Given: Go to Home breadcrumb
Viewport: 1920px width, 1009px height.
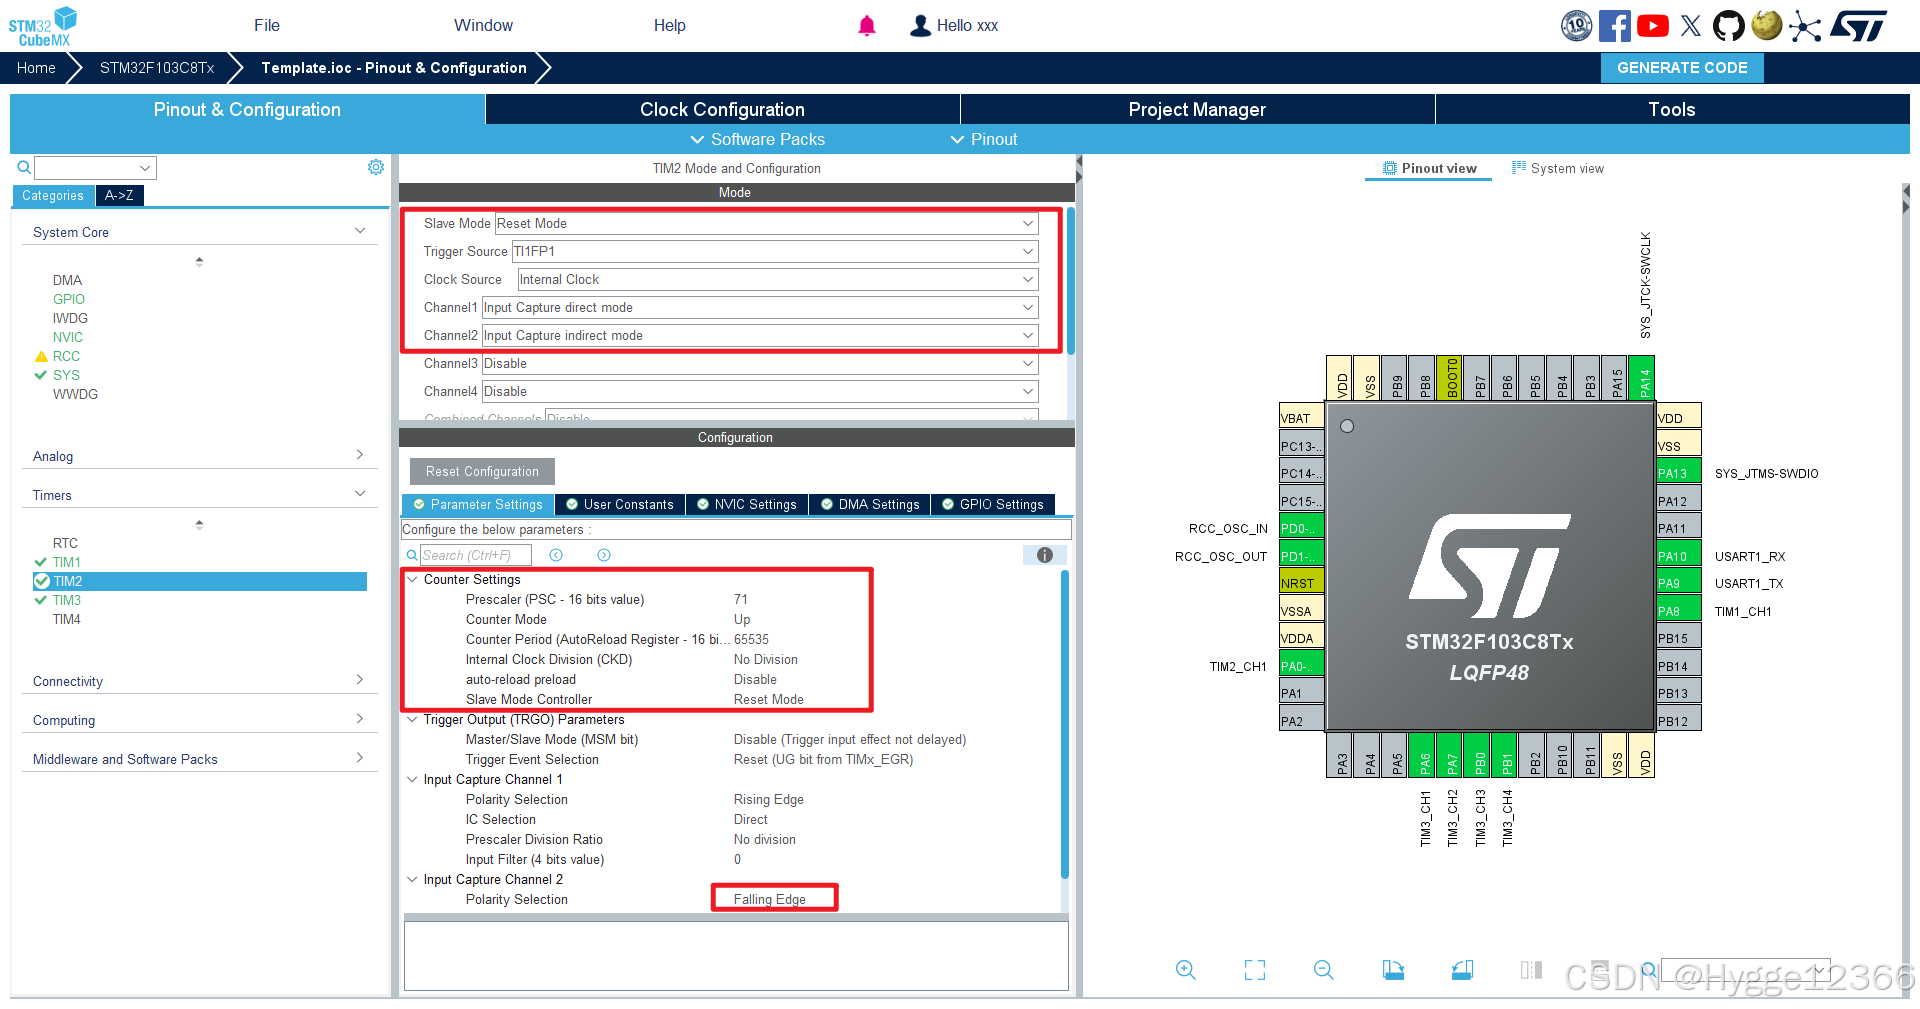Looking at the screenshot, I should [36, 68].
